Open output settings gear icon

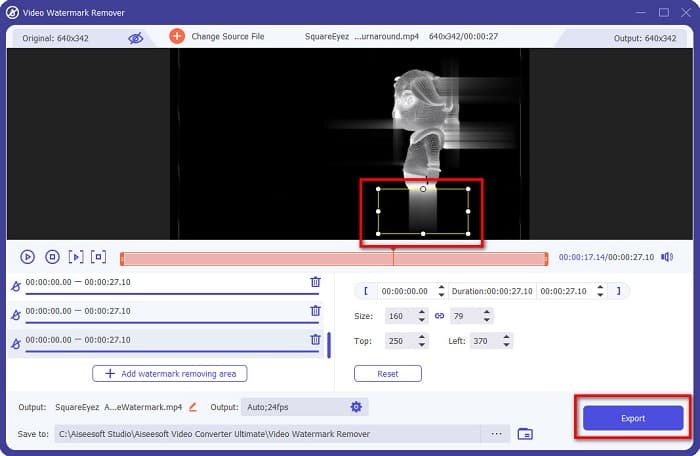tap(356, 407)
